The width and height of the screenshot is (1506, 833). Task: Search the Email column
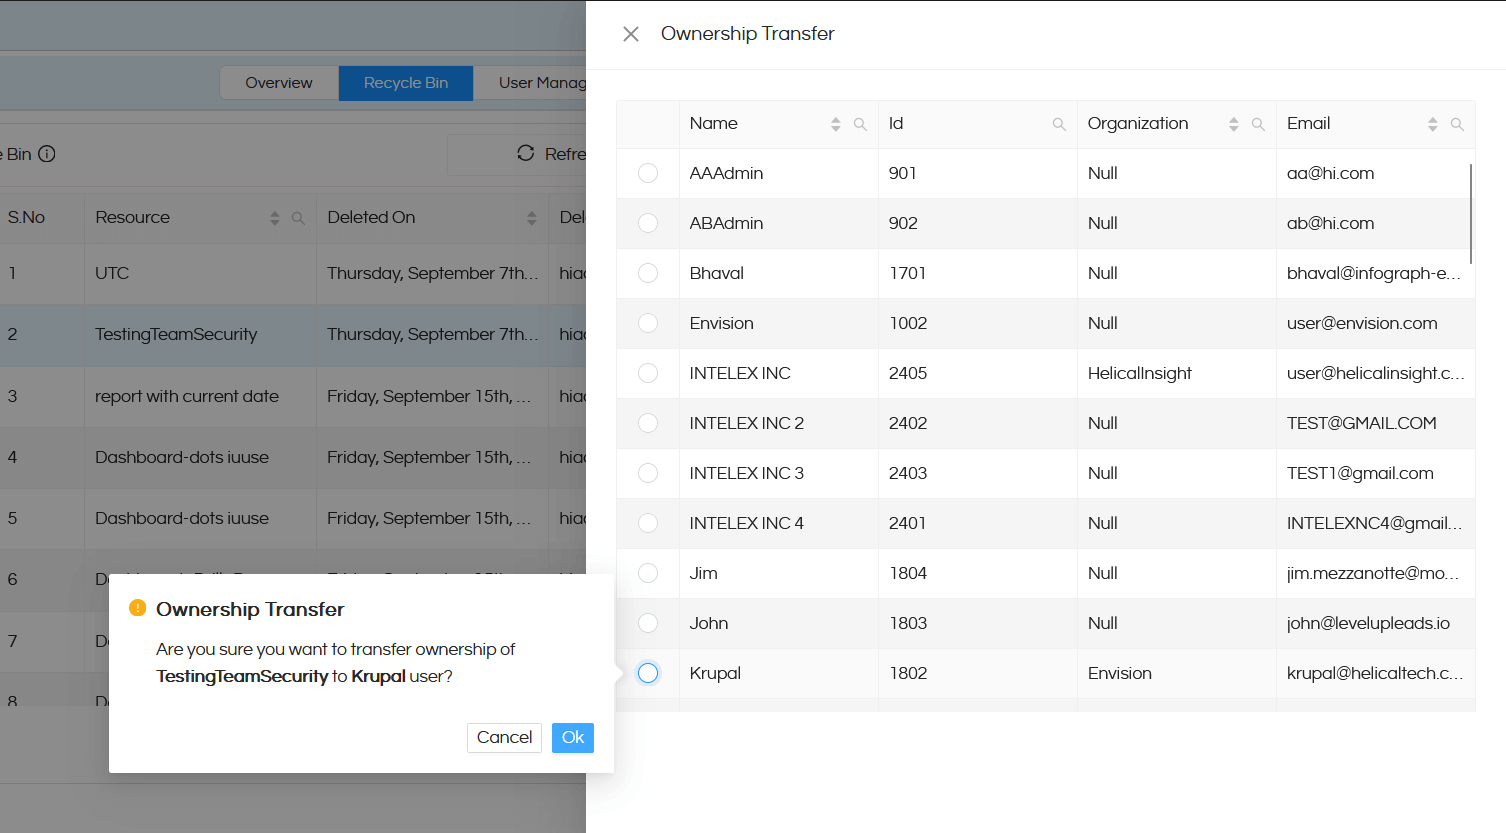[x=1457, y=124]
